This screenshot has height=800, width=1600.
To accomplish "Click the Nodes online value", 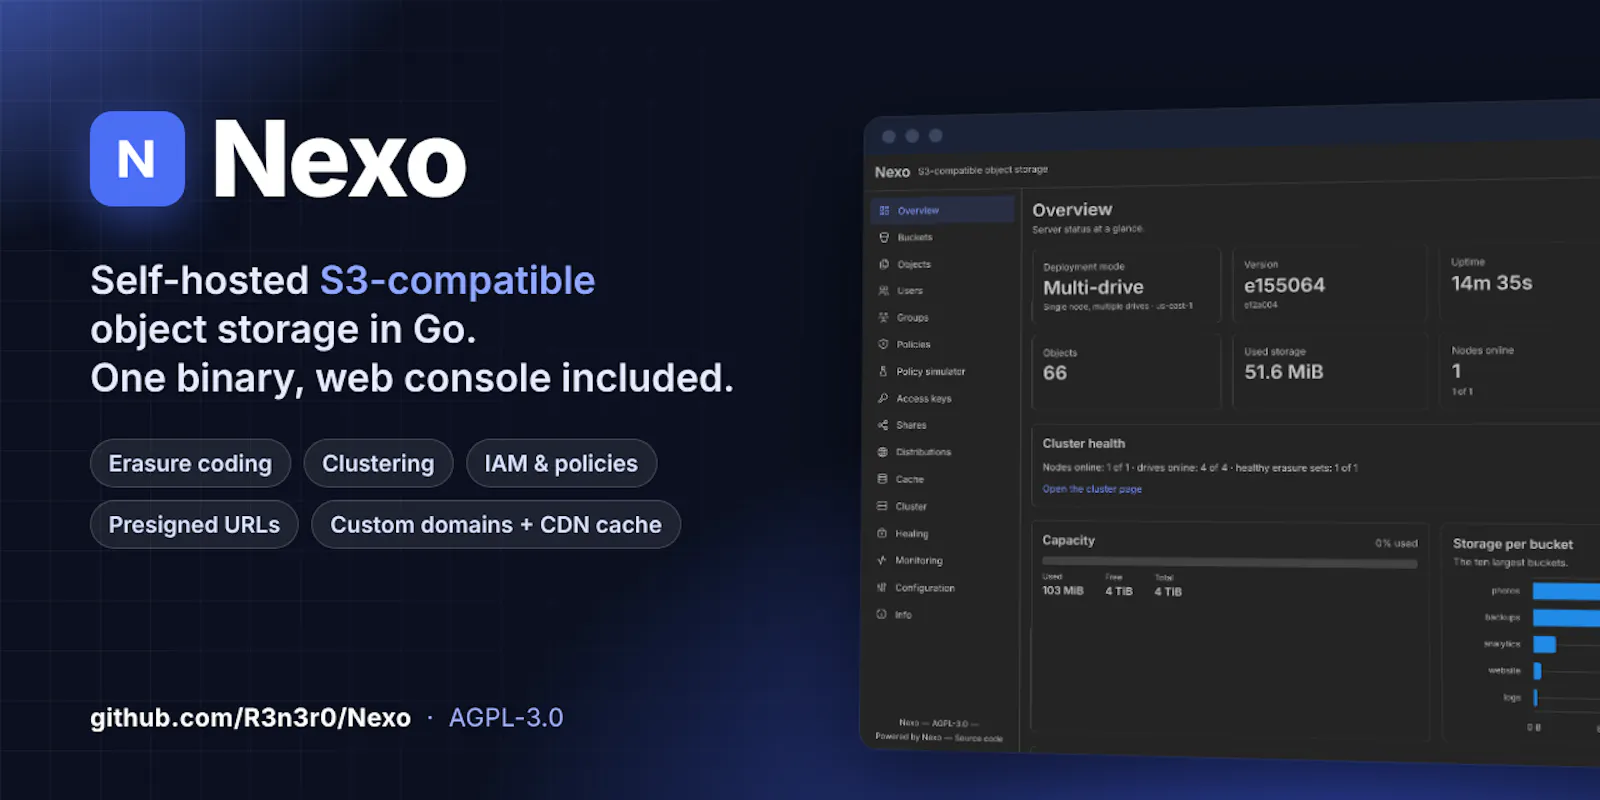I will tap(1457, 371).
